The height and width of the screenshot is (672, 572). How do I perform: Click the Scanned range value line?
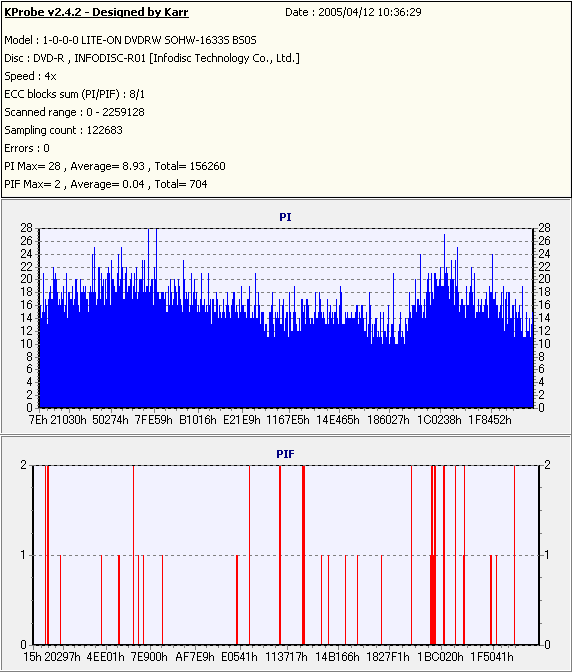(75, 112)
